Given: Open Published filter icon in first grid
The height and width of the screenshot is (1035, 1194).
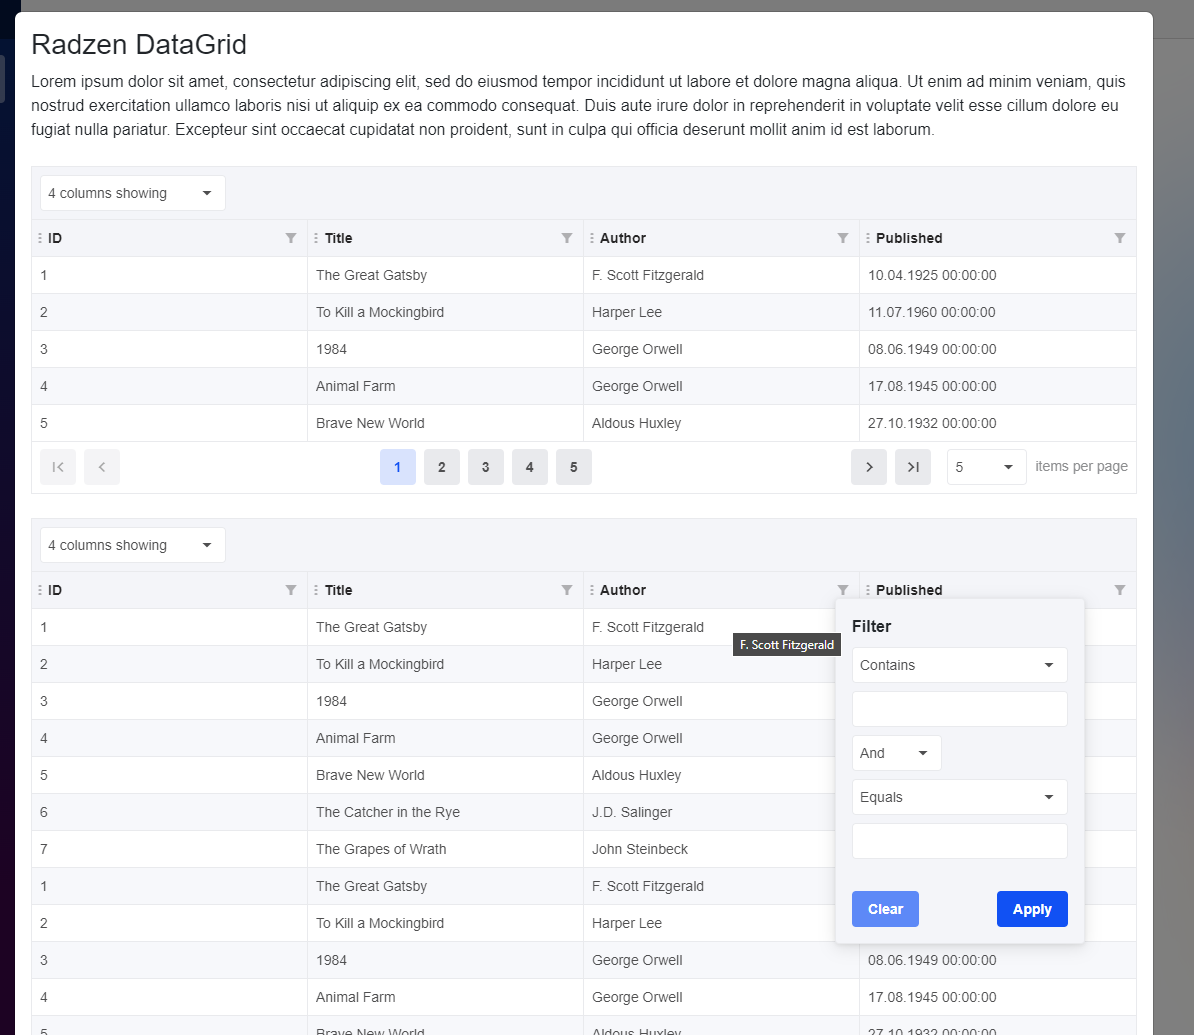Looking at the screenshot, I should click(1120, 238).
